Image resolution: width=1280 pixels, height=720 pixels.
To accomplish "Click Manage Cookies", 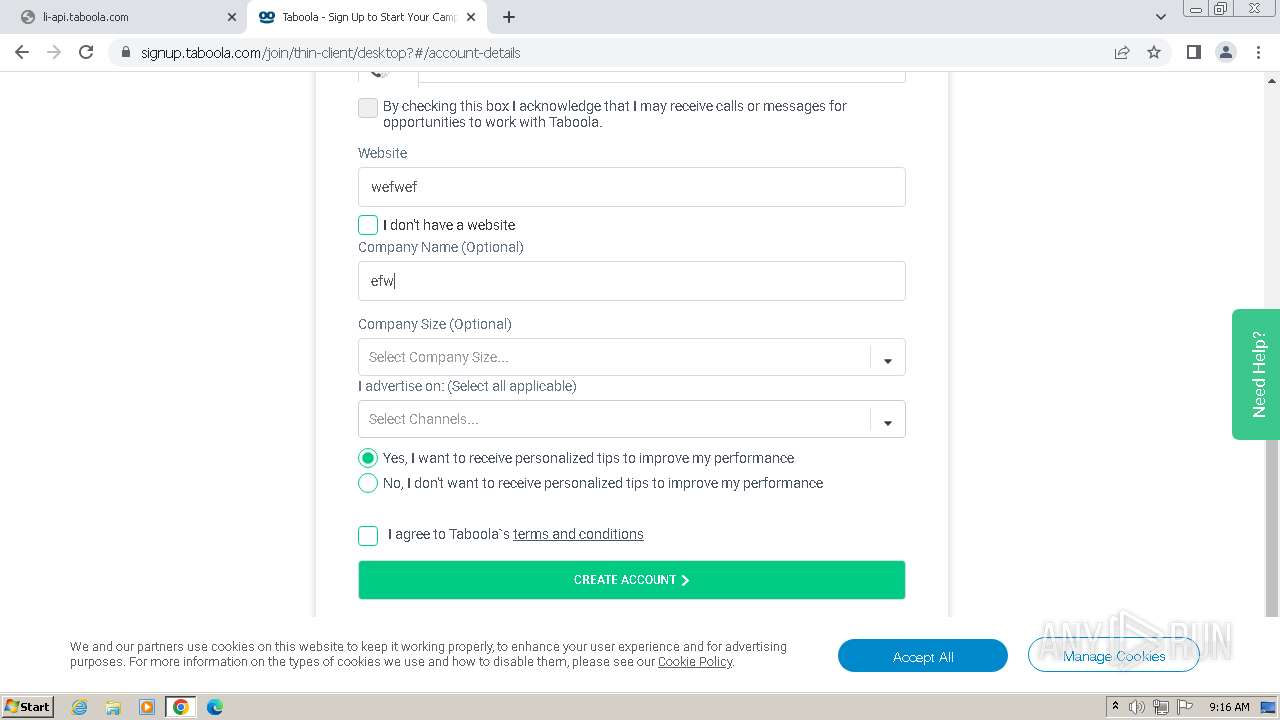I will tap(1114, 656).
